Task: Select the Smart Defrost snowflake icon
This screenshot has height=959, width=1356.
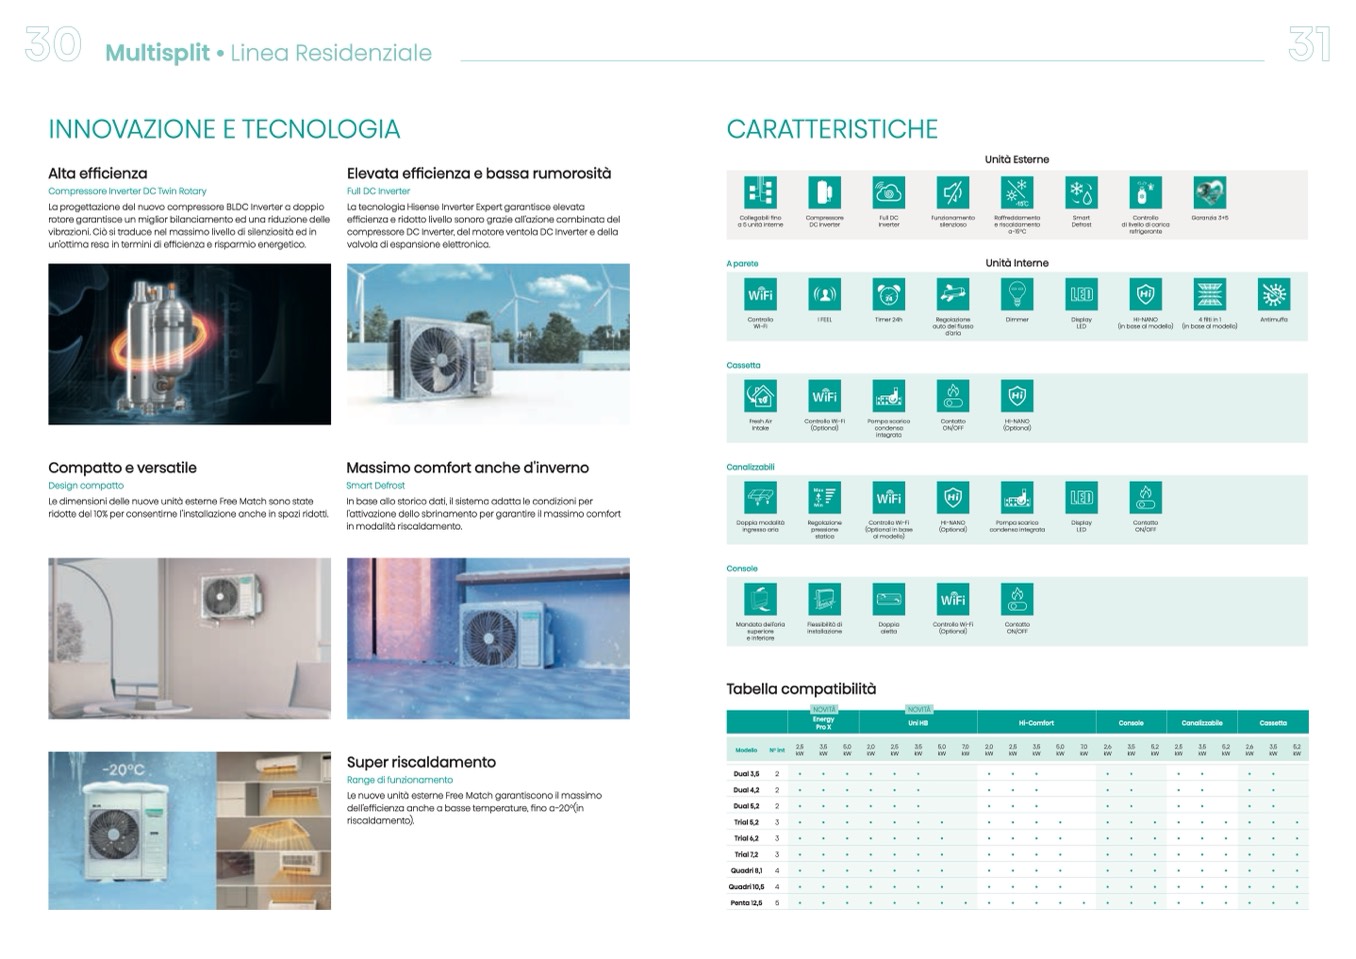Action: pos(1081,192)
